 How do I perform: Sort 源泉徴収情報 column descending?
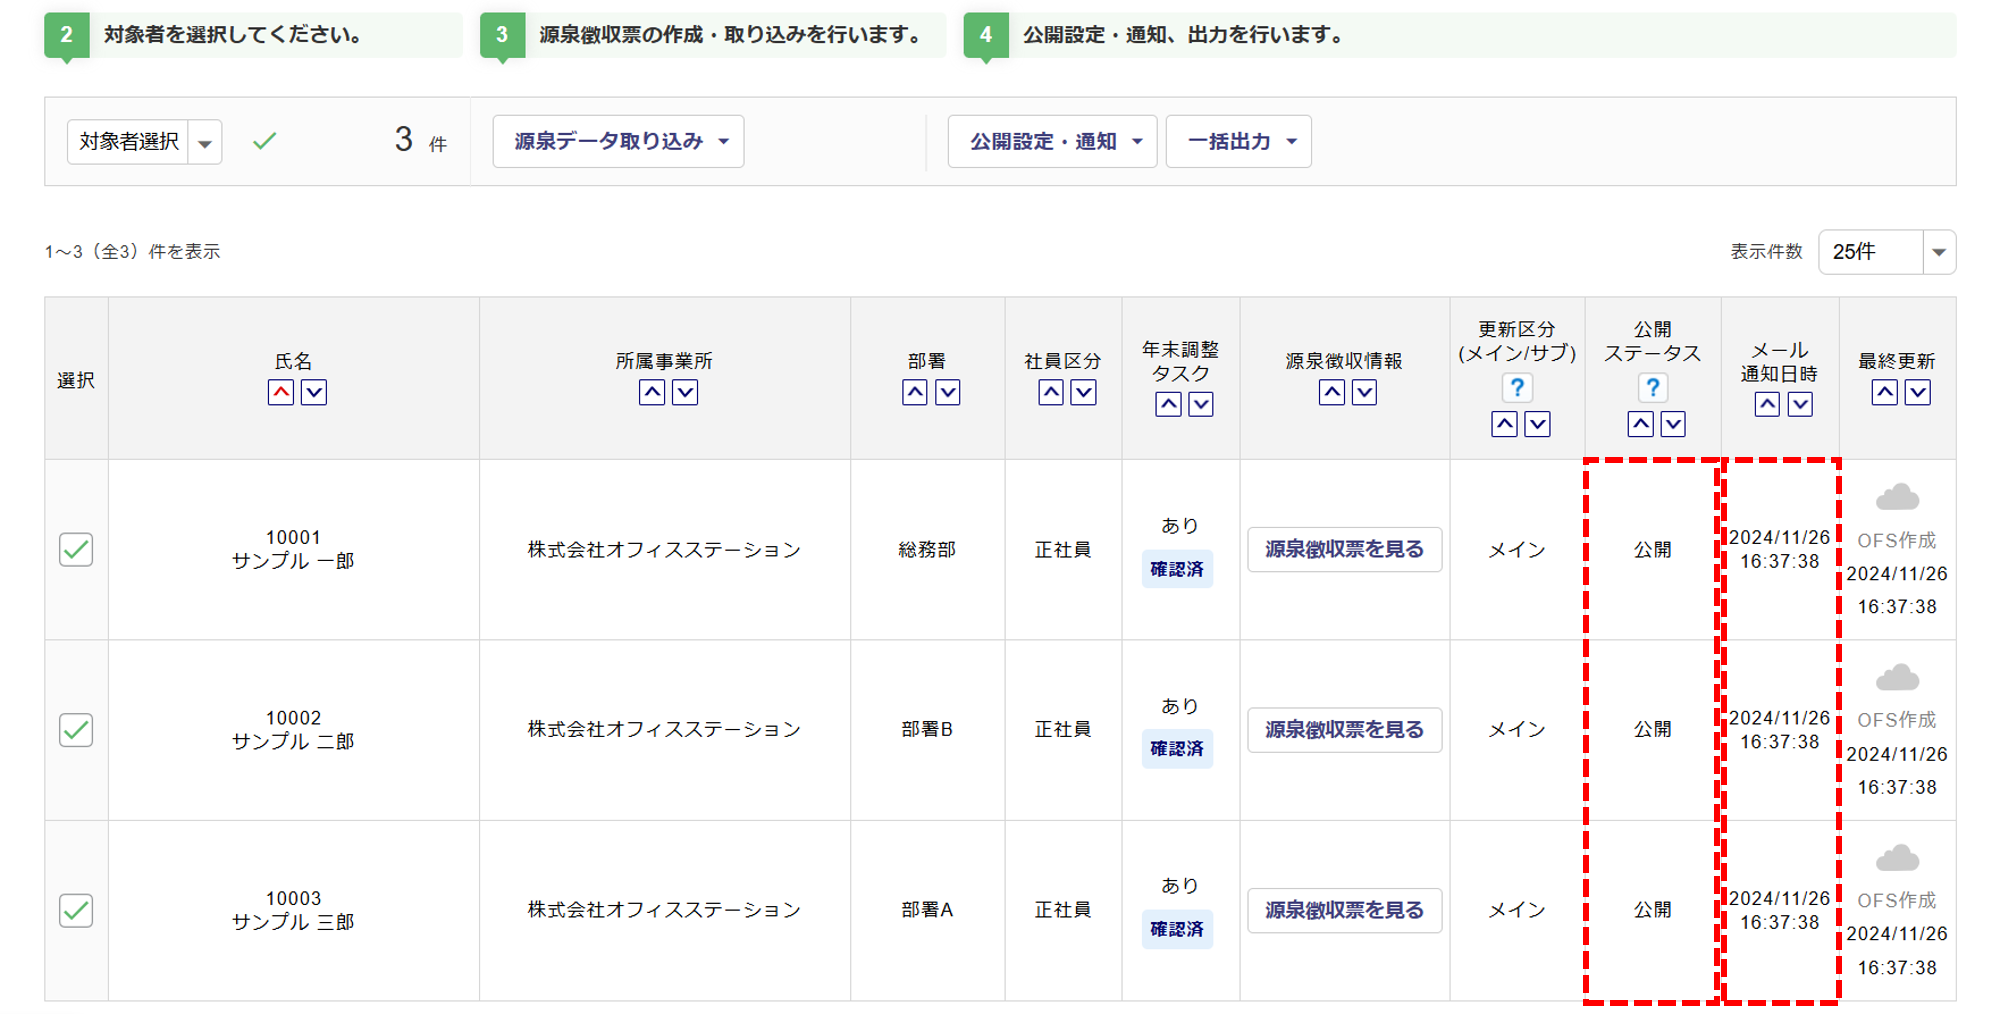1365,393
